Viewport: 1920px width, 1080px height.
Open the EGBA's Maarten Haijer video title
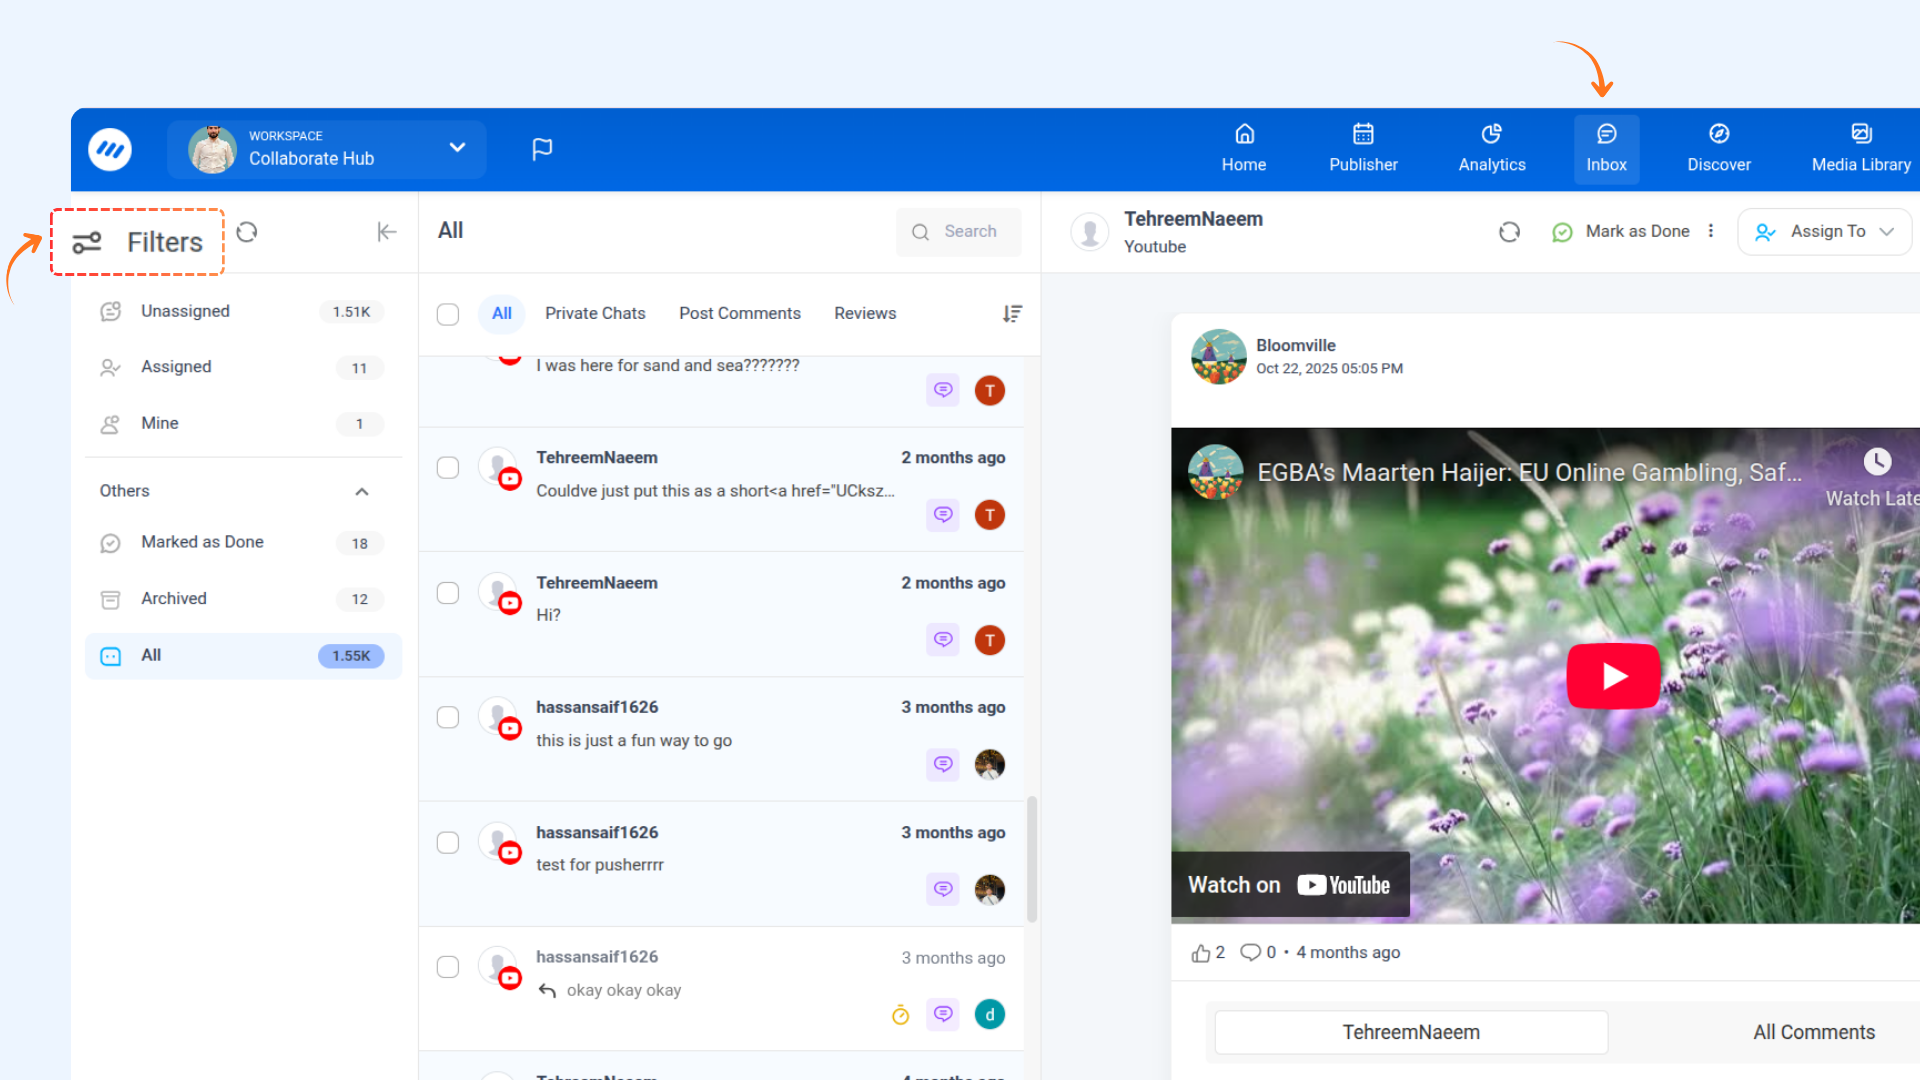[1530, 473]
